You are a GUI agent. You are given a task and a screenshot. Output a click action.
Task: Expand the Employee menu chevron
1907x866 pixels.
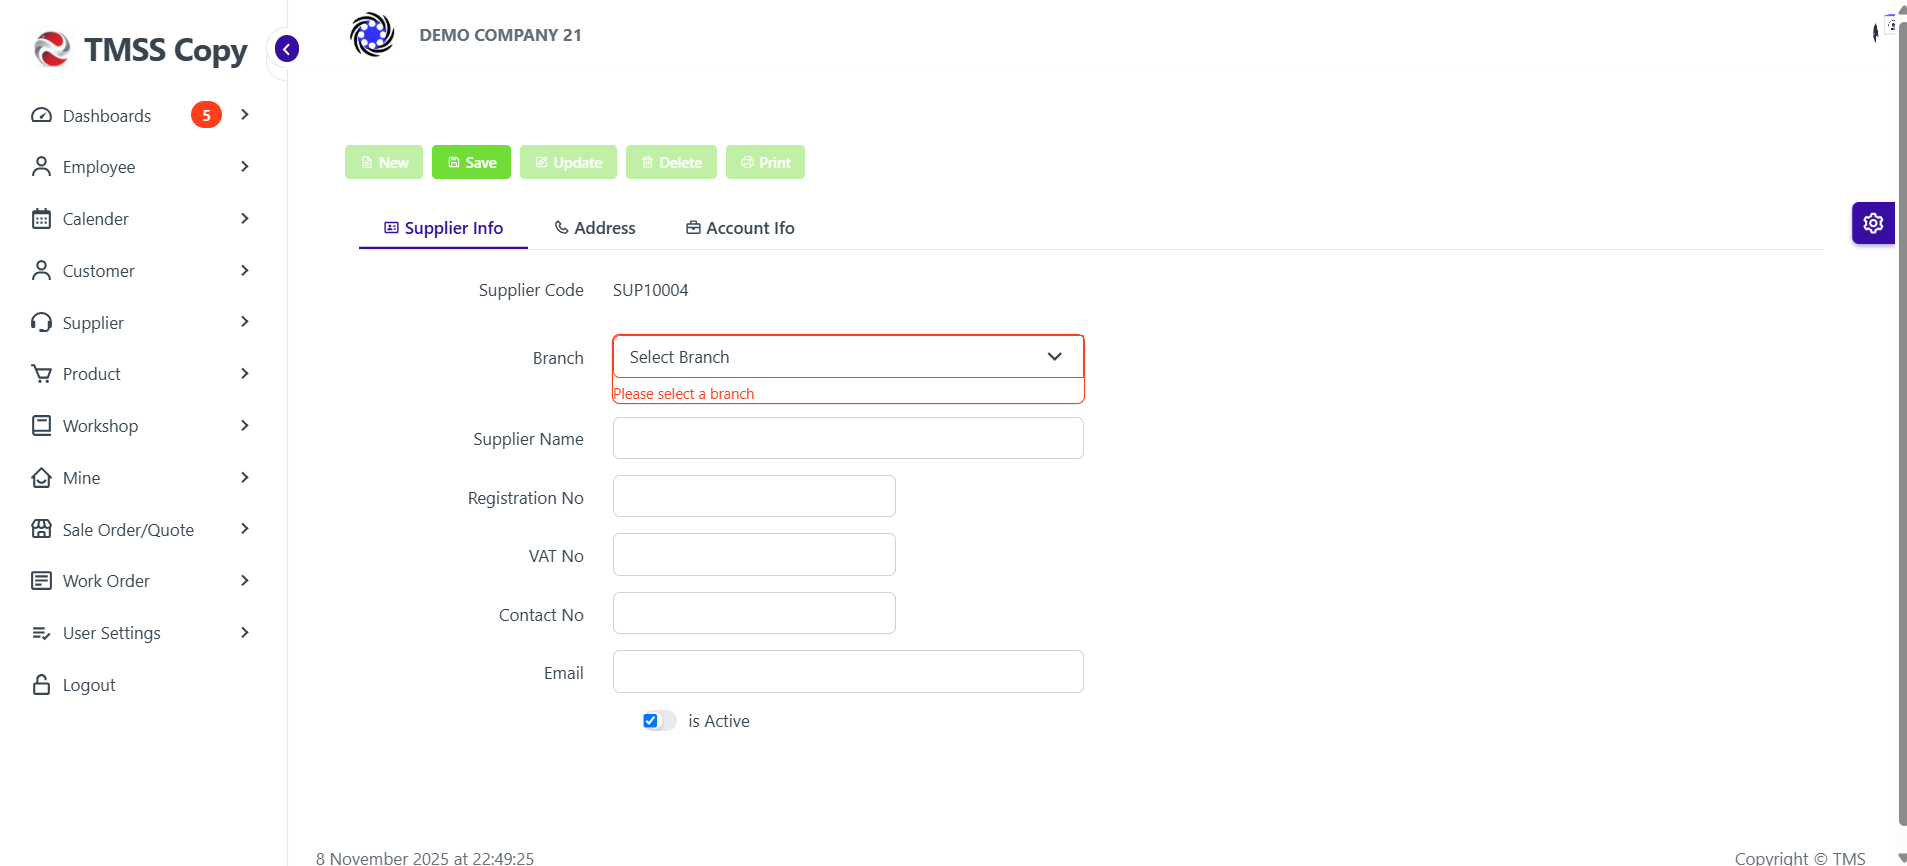point(245,166)
